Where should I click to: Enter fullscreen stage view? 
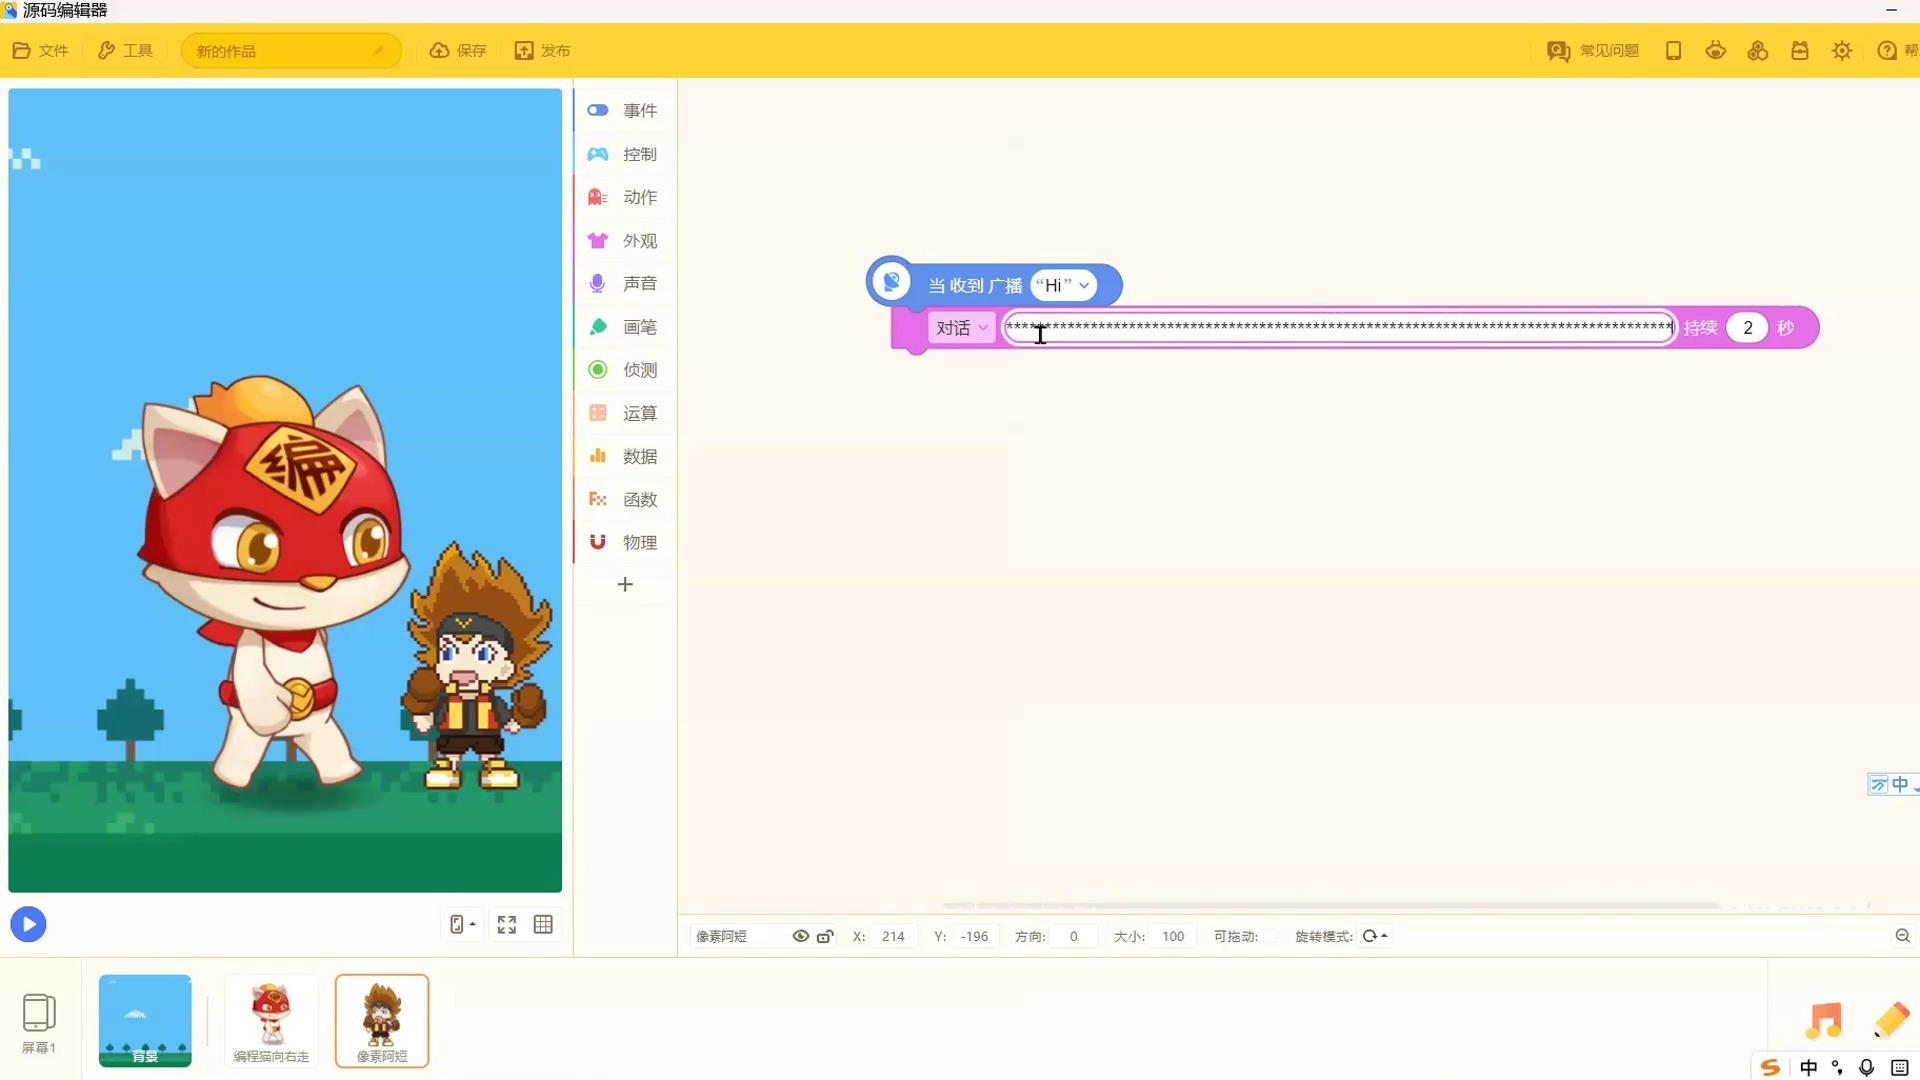tap(507, 924)
